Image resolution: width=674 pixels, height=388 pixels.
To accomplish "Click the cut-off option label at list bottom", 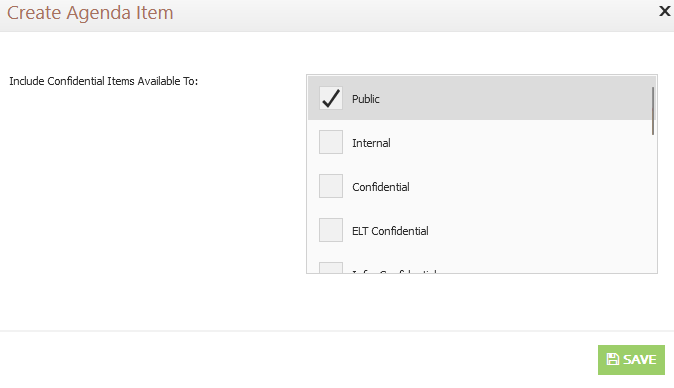I will tap(394, 271).
